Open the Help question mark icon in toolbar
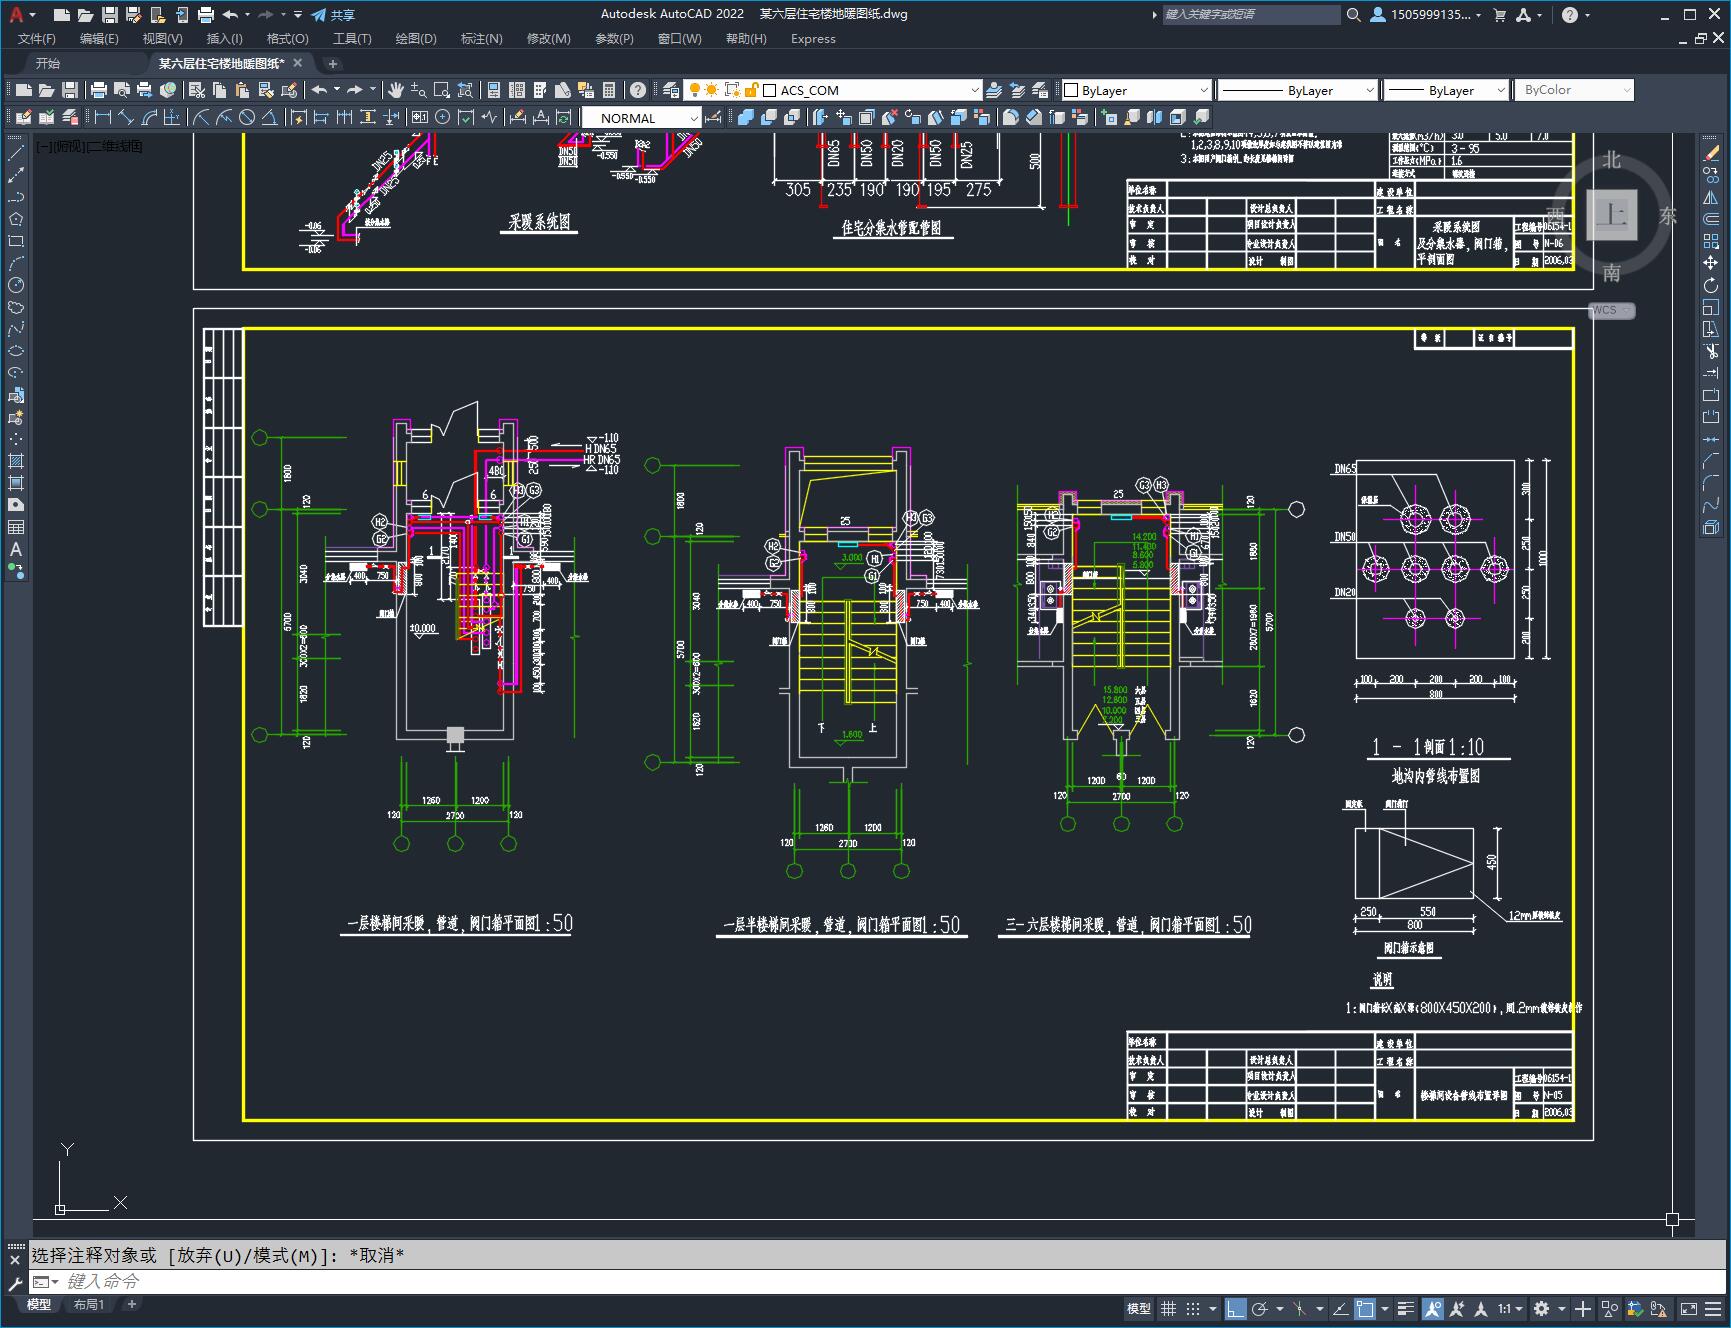The width and height of the screenshot is (1731, 1328). (x=638, y=90)
